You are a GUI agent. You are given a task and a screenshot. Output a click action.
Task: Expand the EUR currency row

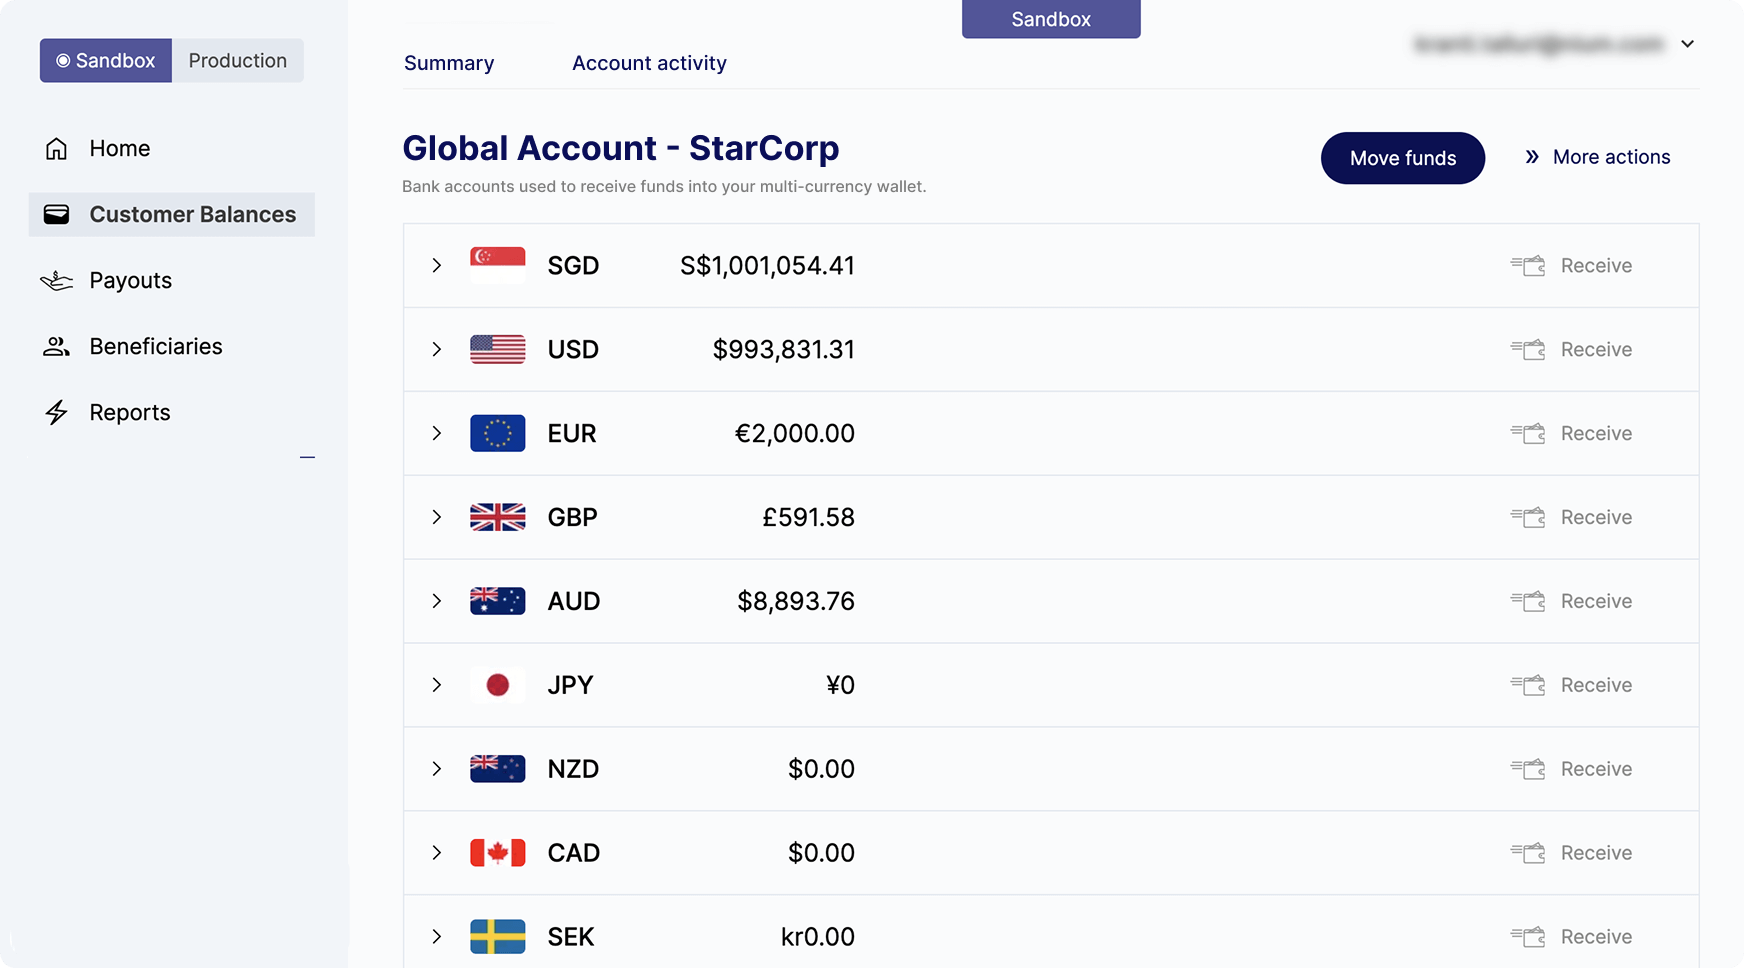(x=437, y=434)
